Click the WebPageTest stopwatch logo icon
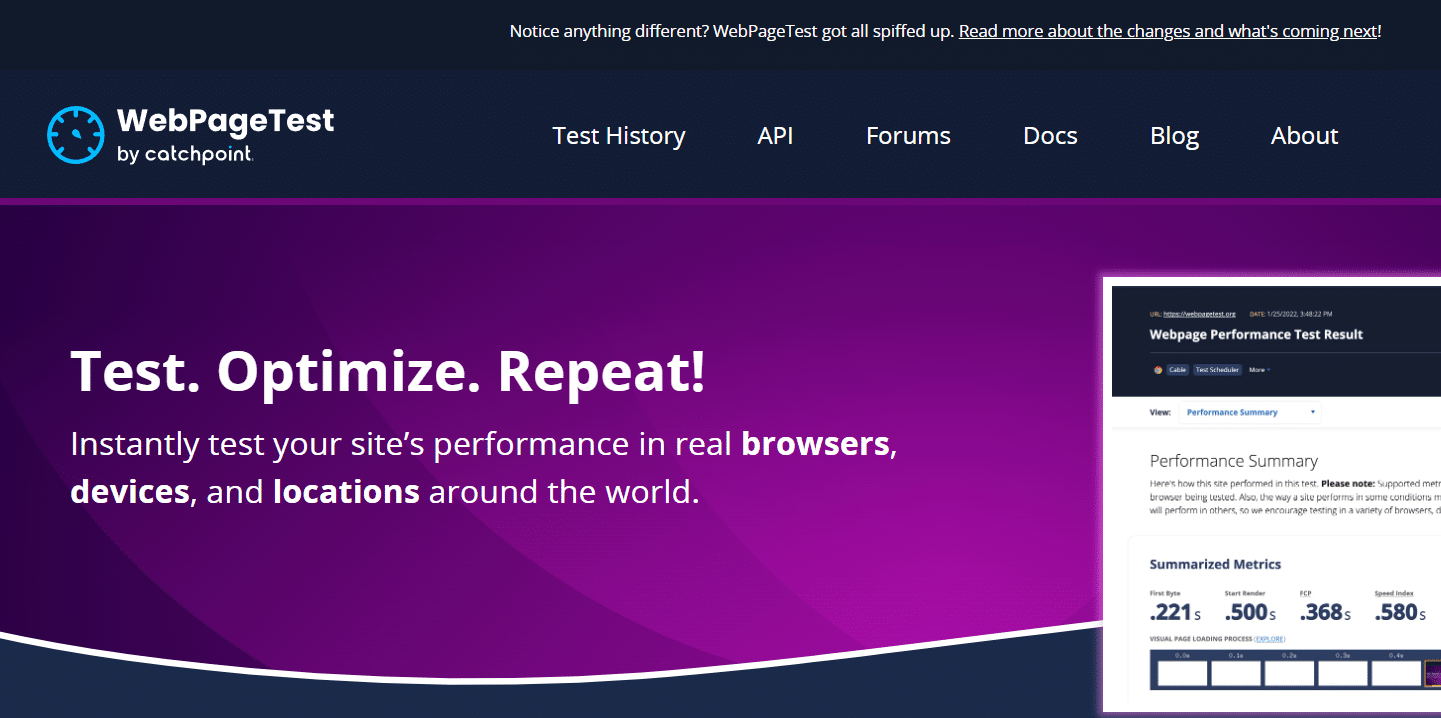1441x718 pixels. coord(75,135)
